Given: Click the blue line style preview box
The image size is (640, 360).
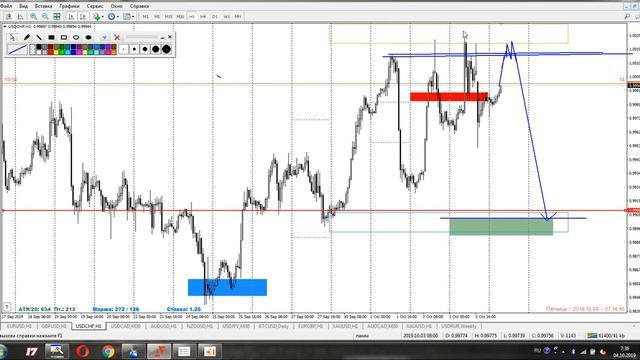Looking at the screenshot, I should [x=18, y=49].
